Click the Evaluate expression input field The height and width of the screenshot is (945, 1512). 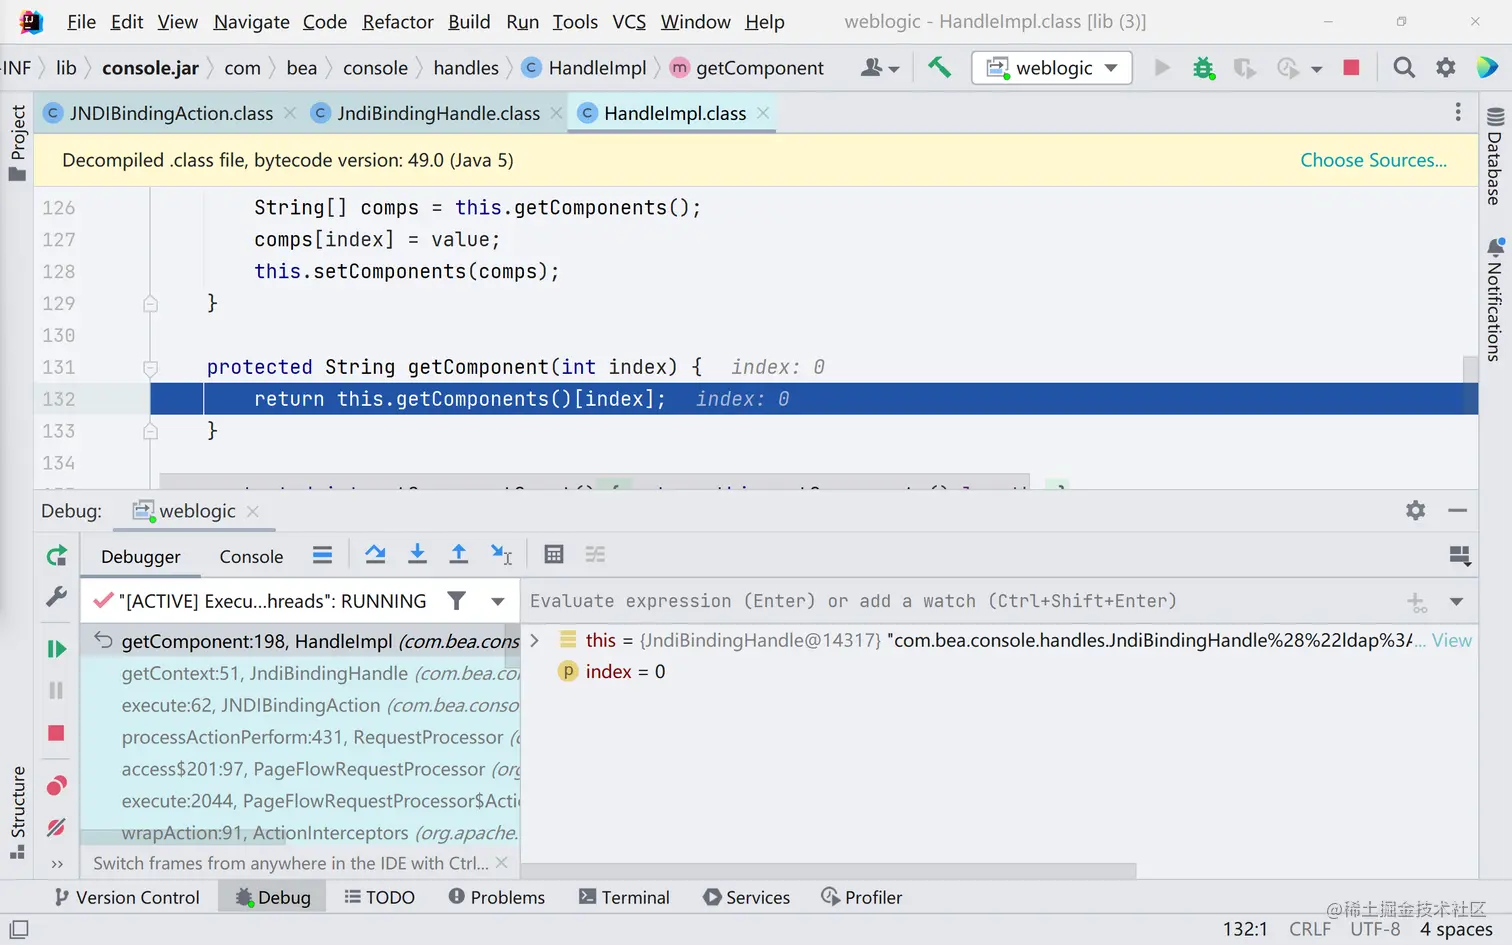click(960, 601)
